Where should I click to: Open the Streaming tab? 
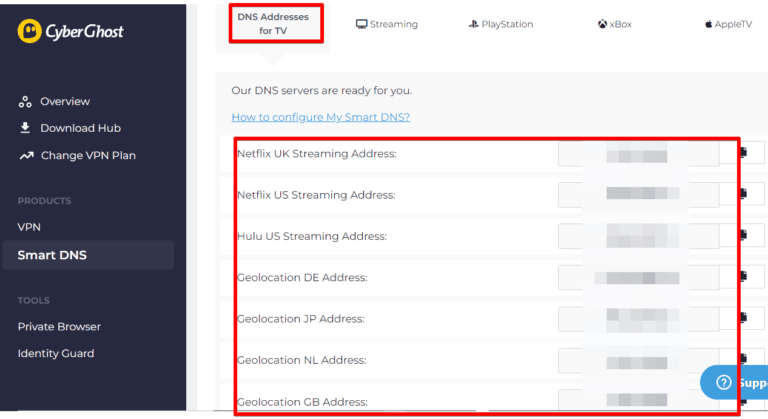point(387,24)
